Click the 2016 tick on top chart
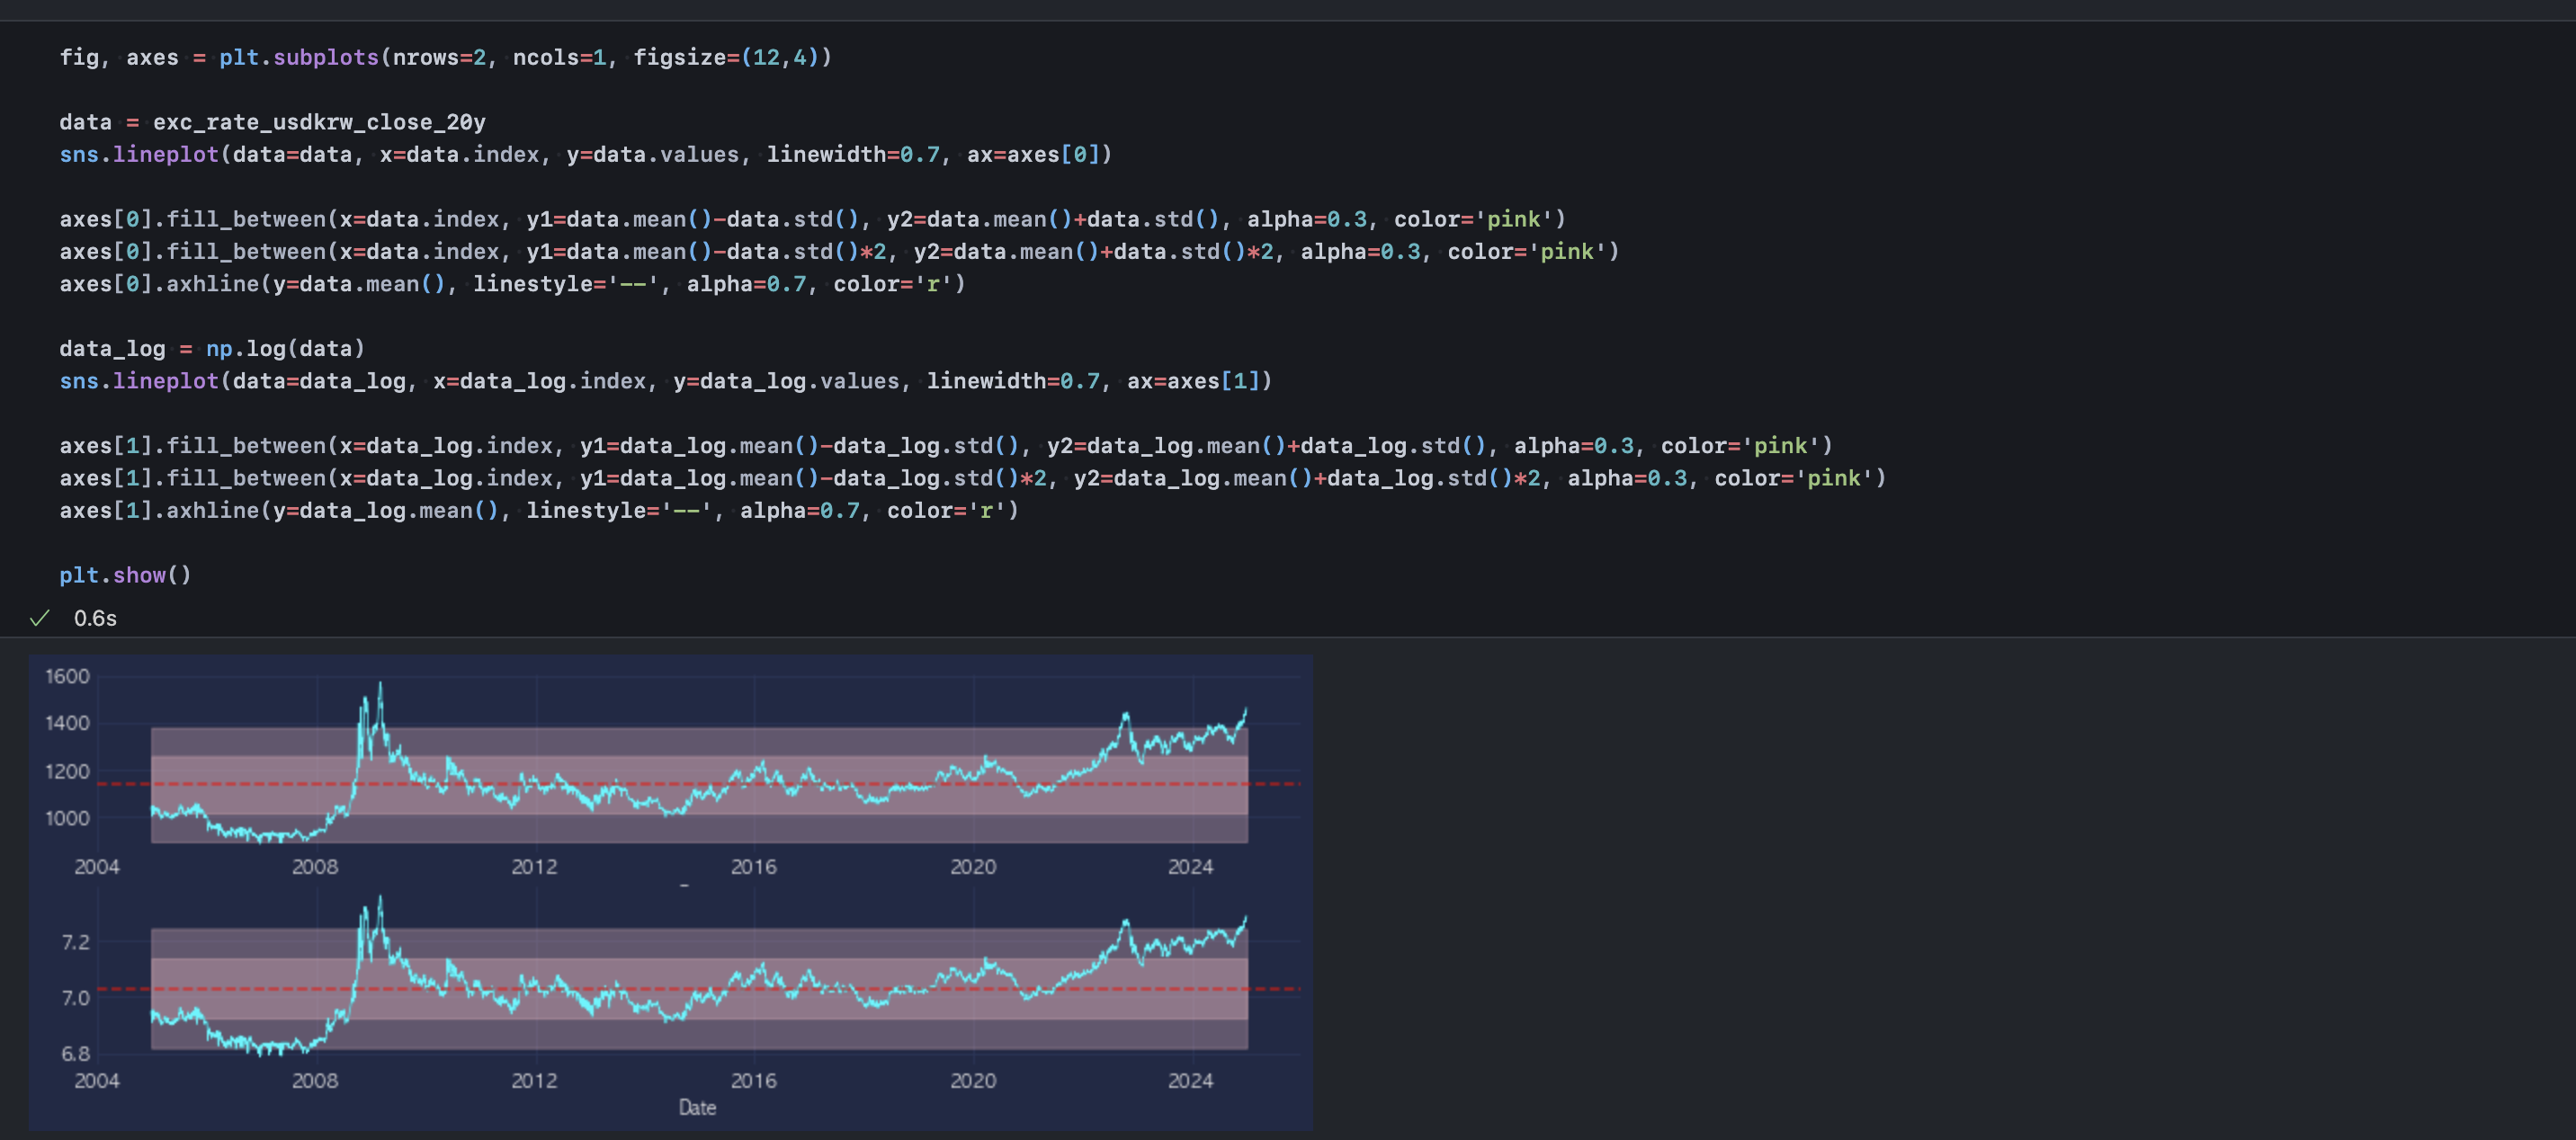This screenshot has height=1140, width=2576. tap(753, 866)
